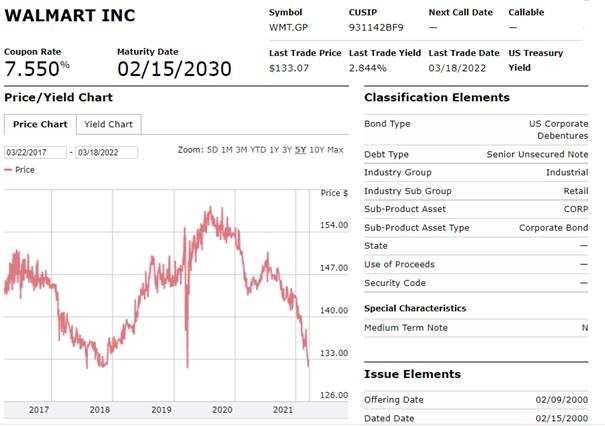The height and width of the screenshot is (426, 605).
Task: Click 2020 on the chart timeline
Action: pyautogui.click(x=222, y=410)
